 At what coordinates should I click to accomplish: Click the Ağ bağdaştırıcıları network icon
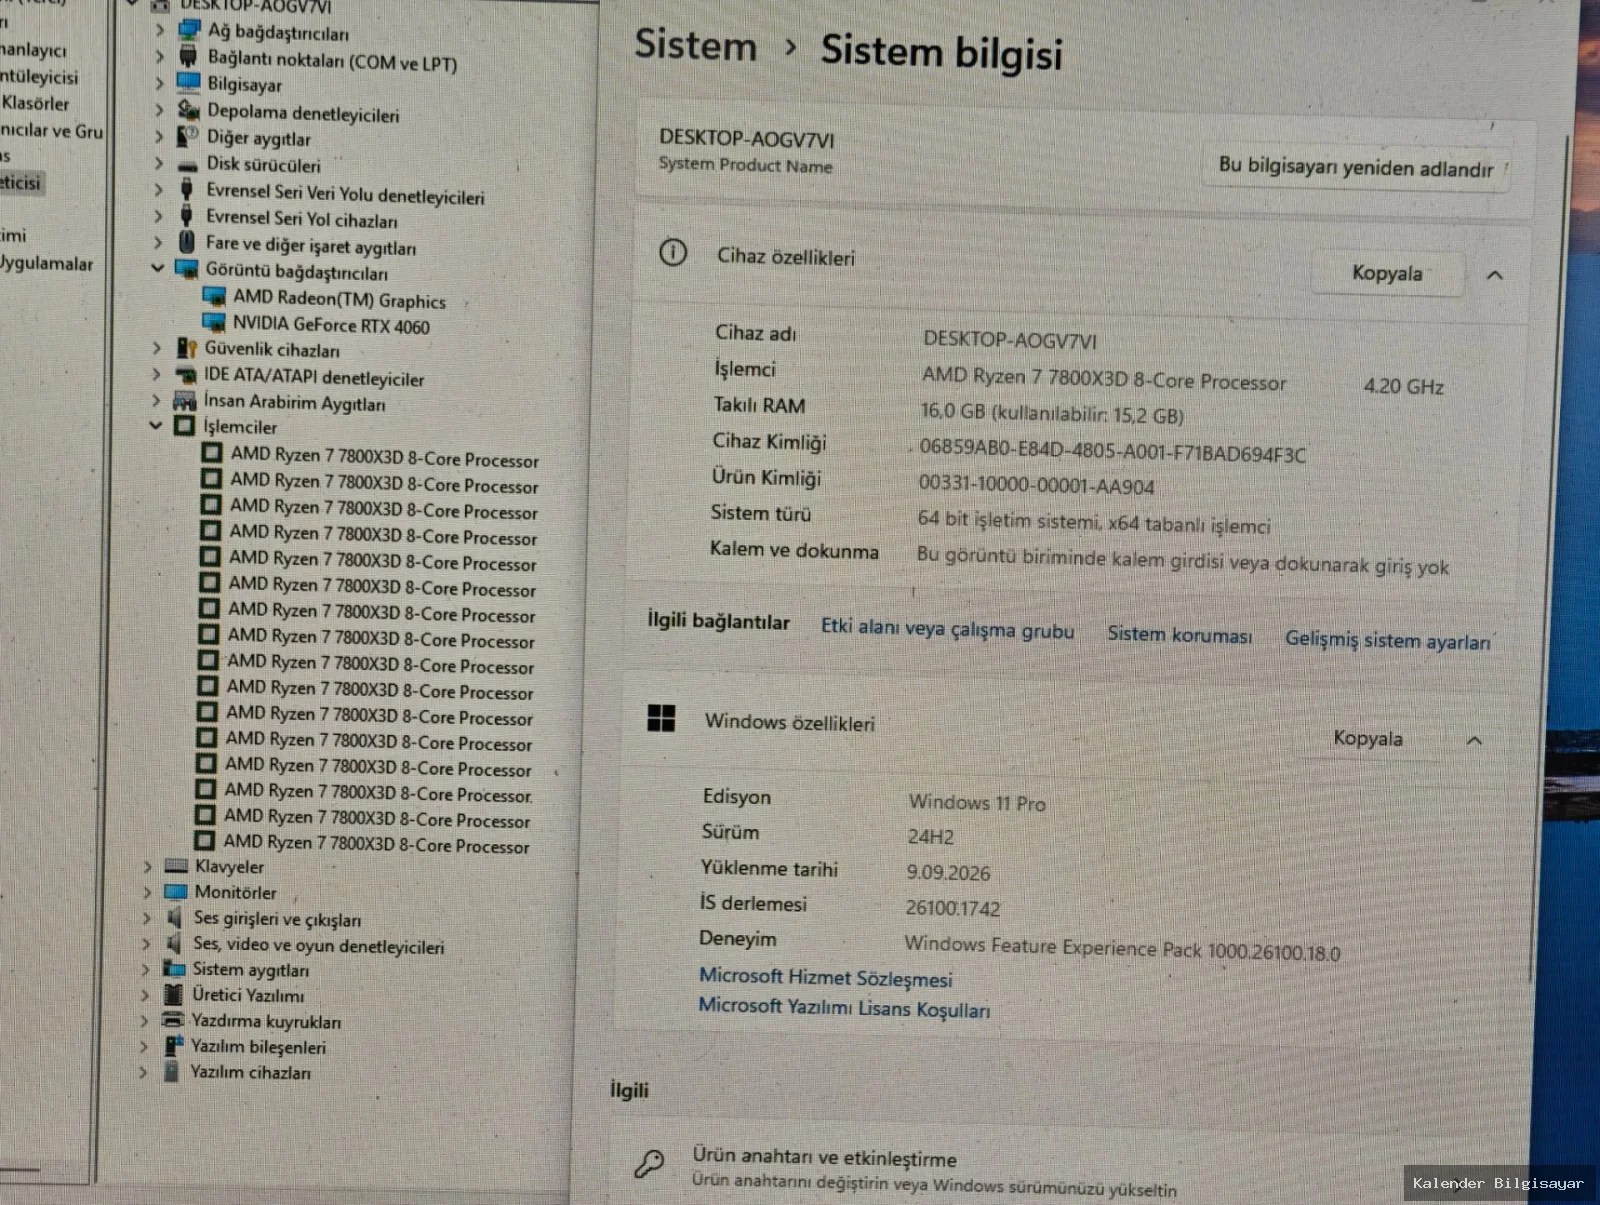(x=189, y=29)
